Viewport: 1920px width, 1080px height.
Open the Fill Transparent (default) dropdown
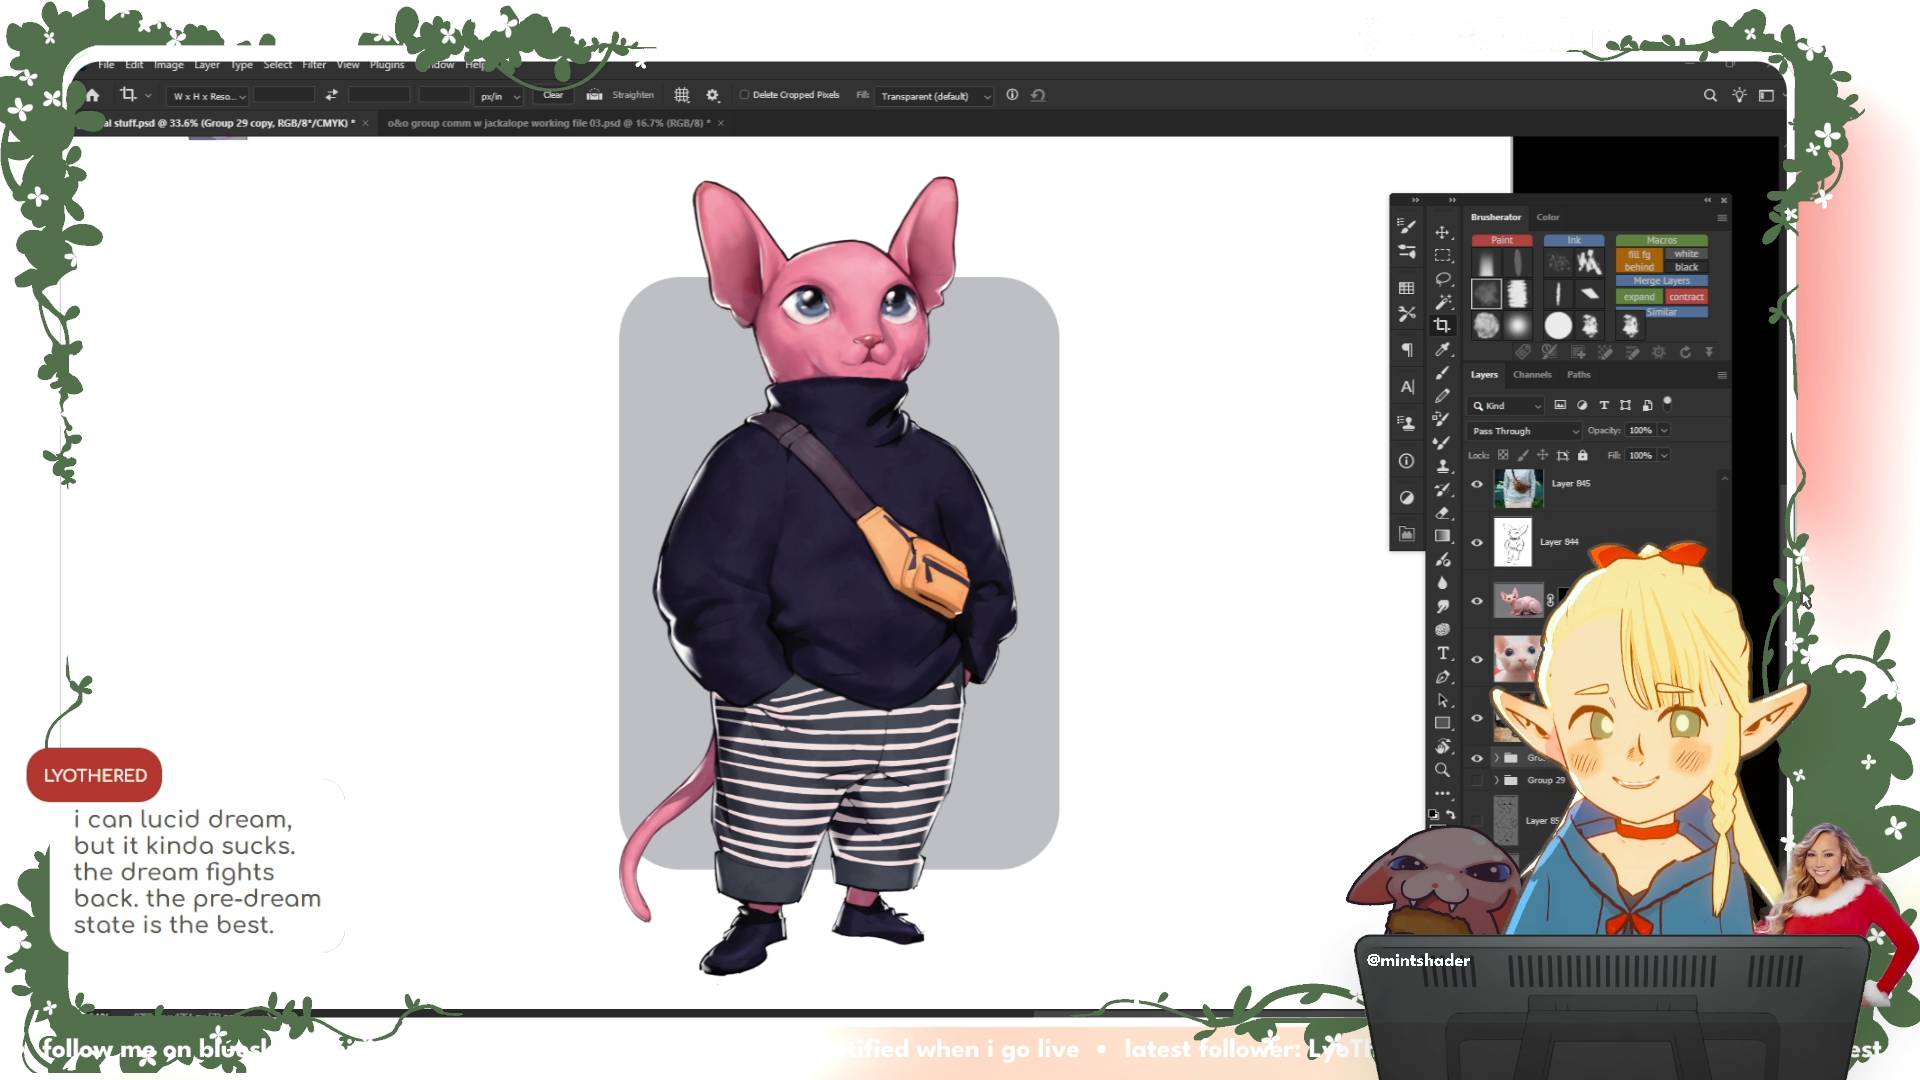point(935,96)
